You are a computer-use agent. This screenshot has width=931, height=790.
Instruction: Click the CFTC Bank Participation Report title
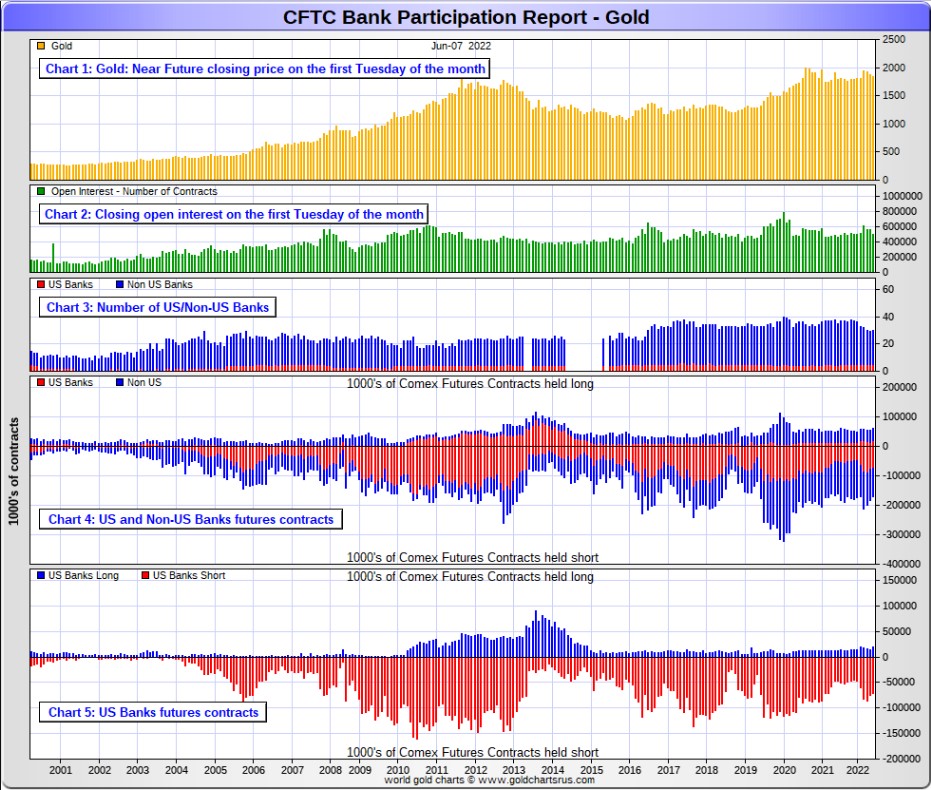[466, 17]
